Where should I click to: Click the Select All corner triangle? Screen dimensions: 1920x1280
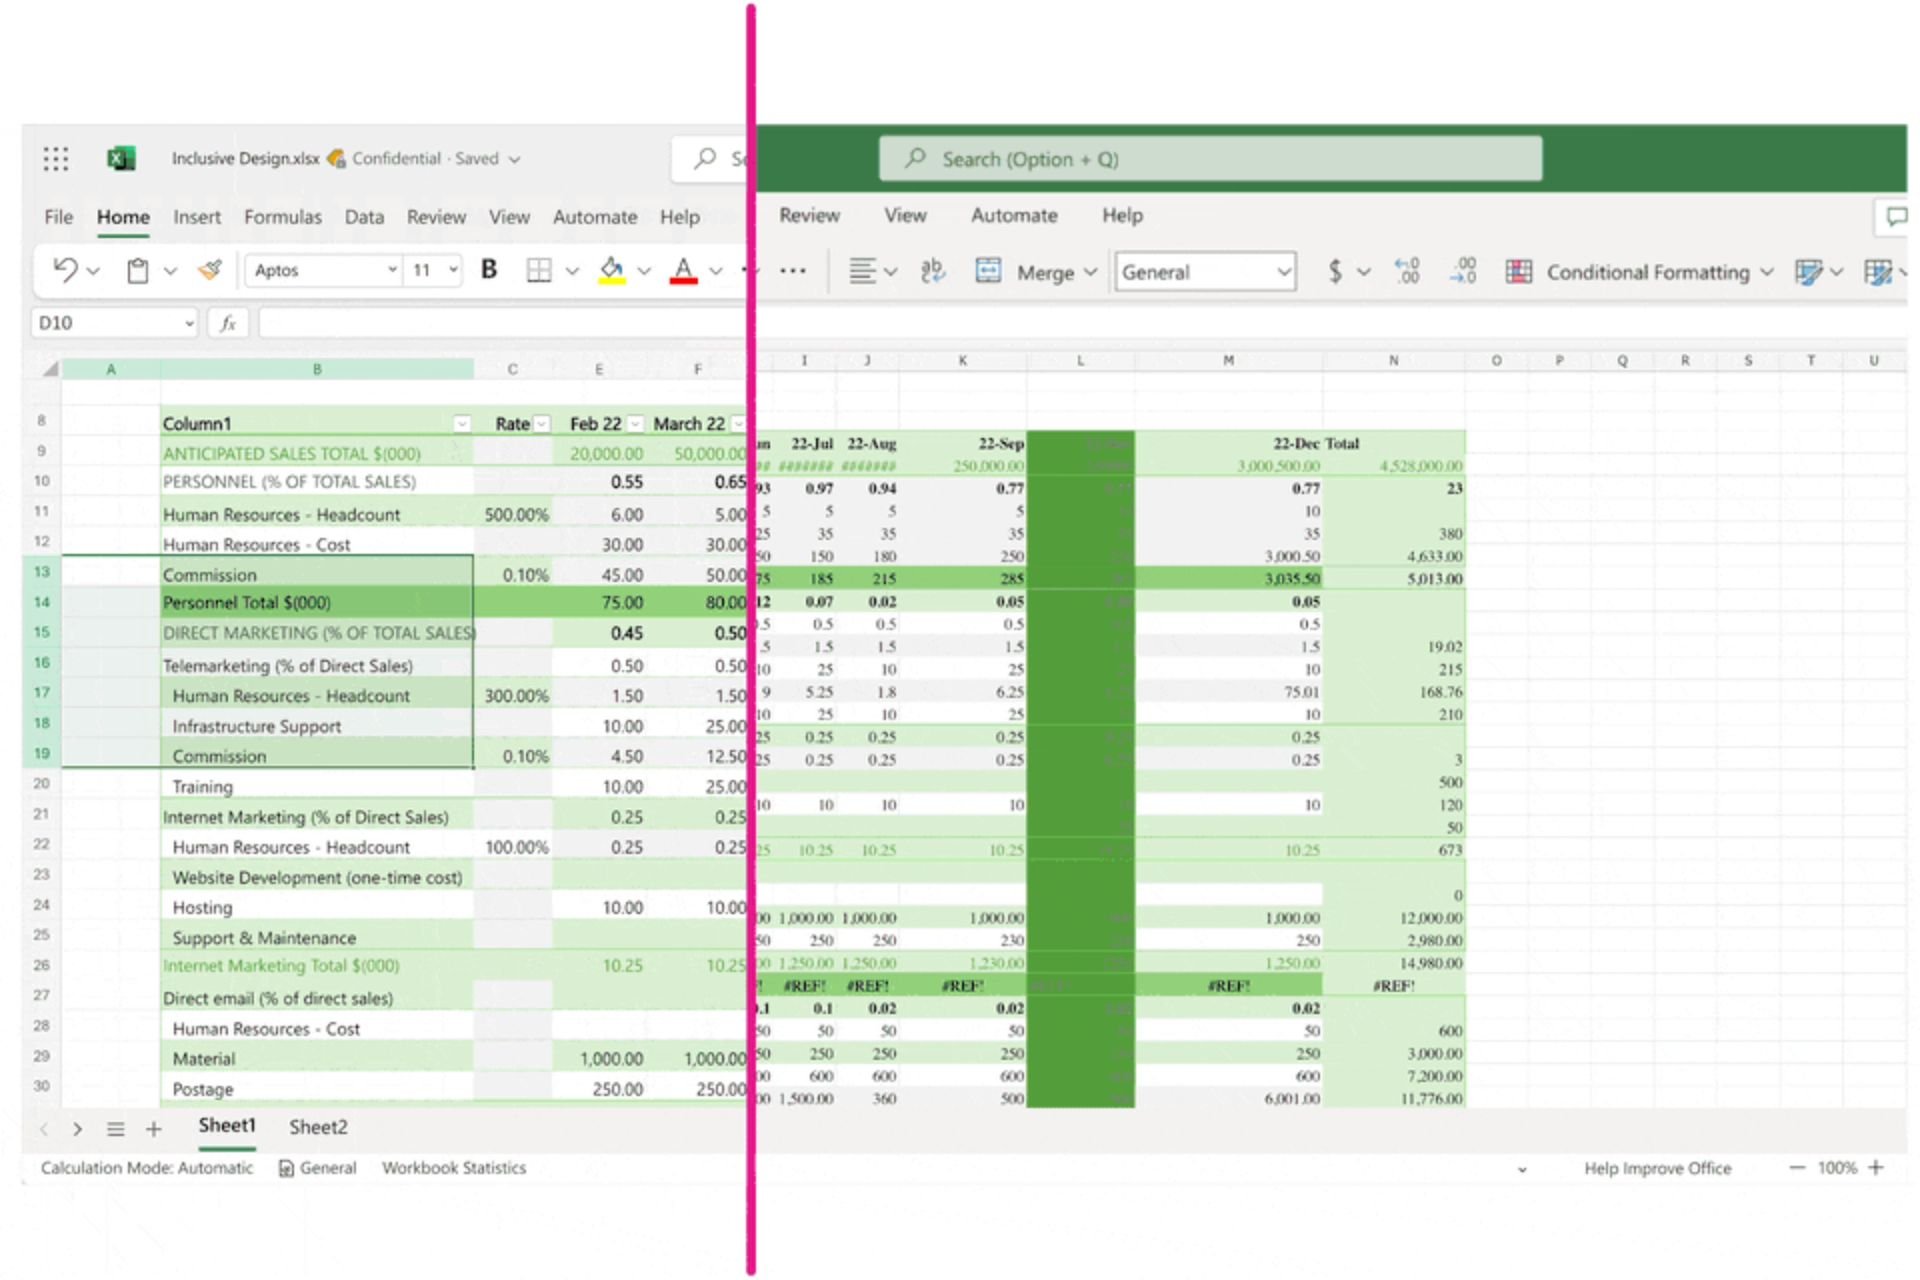(50, 370)
